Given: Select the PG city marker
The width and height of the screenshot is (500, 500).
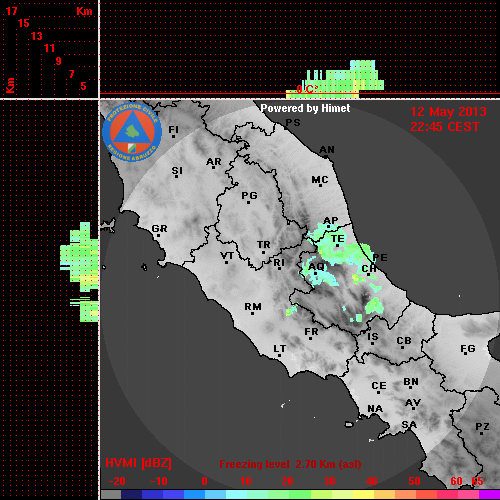Looking at the screenshot, I should point(248,202).
